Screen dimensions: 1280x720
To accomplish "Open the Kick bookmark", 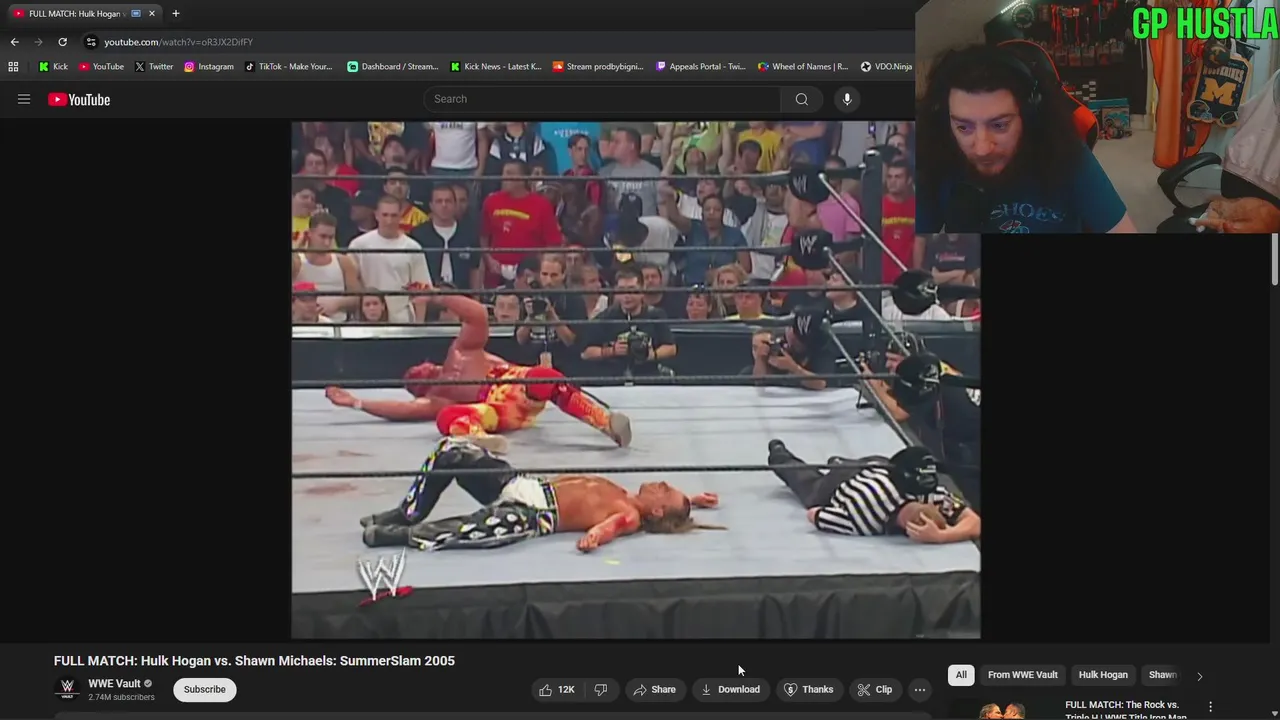I will click(x=53, y=67).
